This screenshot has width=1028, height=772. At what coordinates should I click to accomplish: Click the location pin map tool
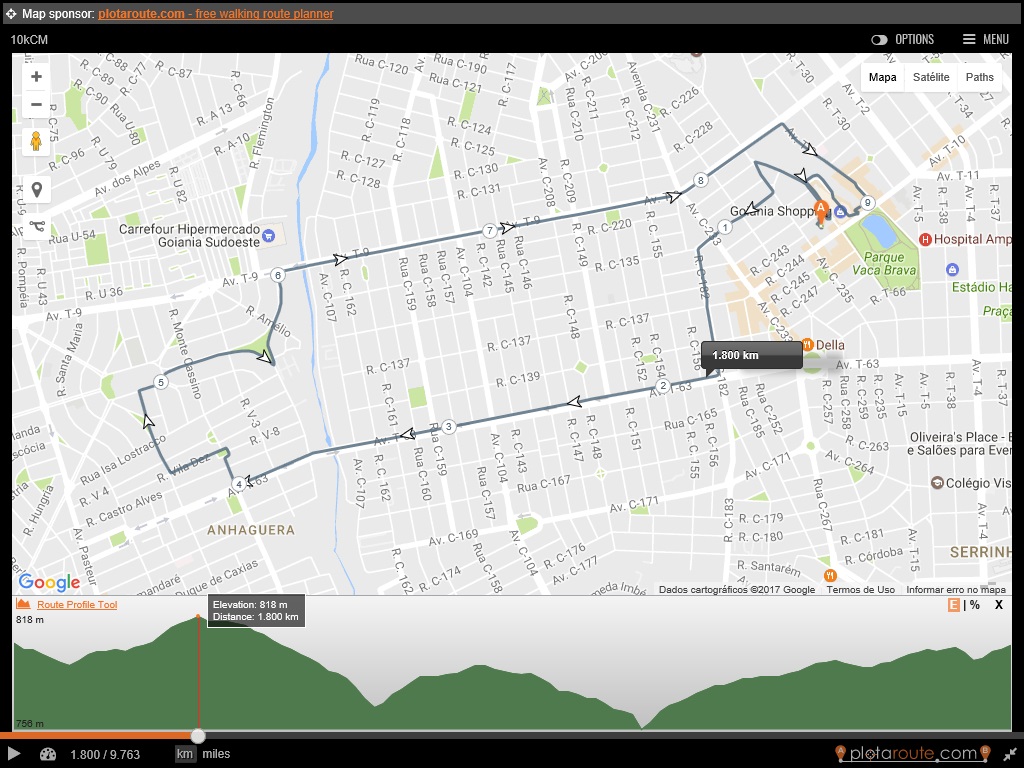(x=37, y=190)
